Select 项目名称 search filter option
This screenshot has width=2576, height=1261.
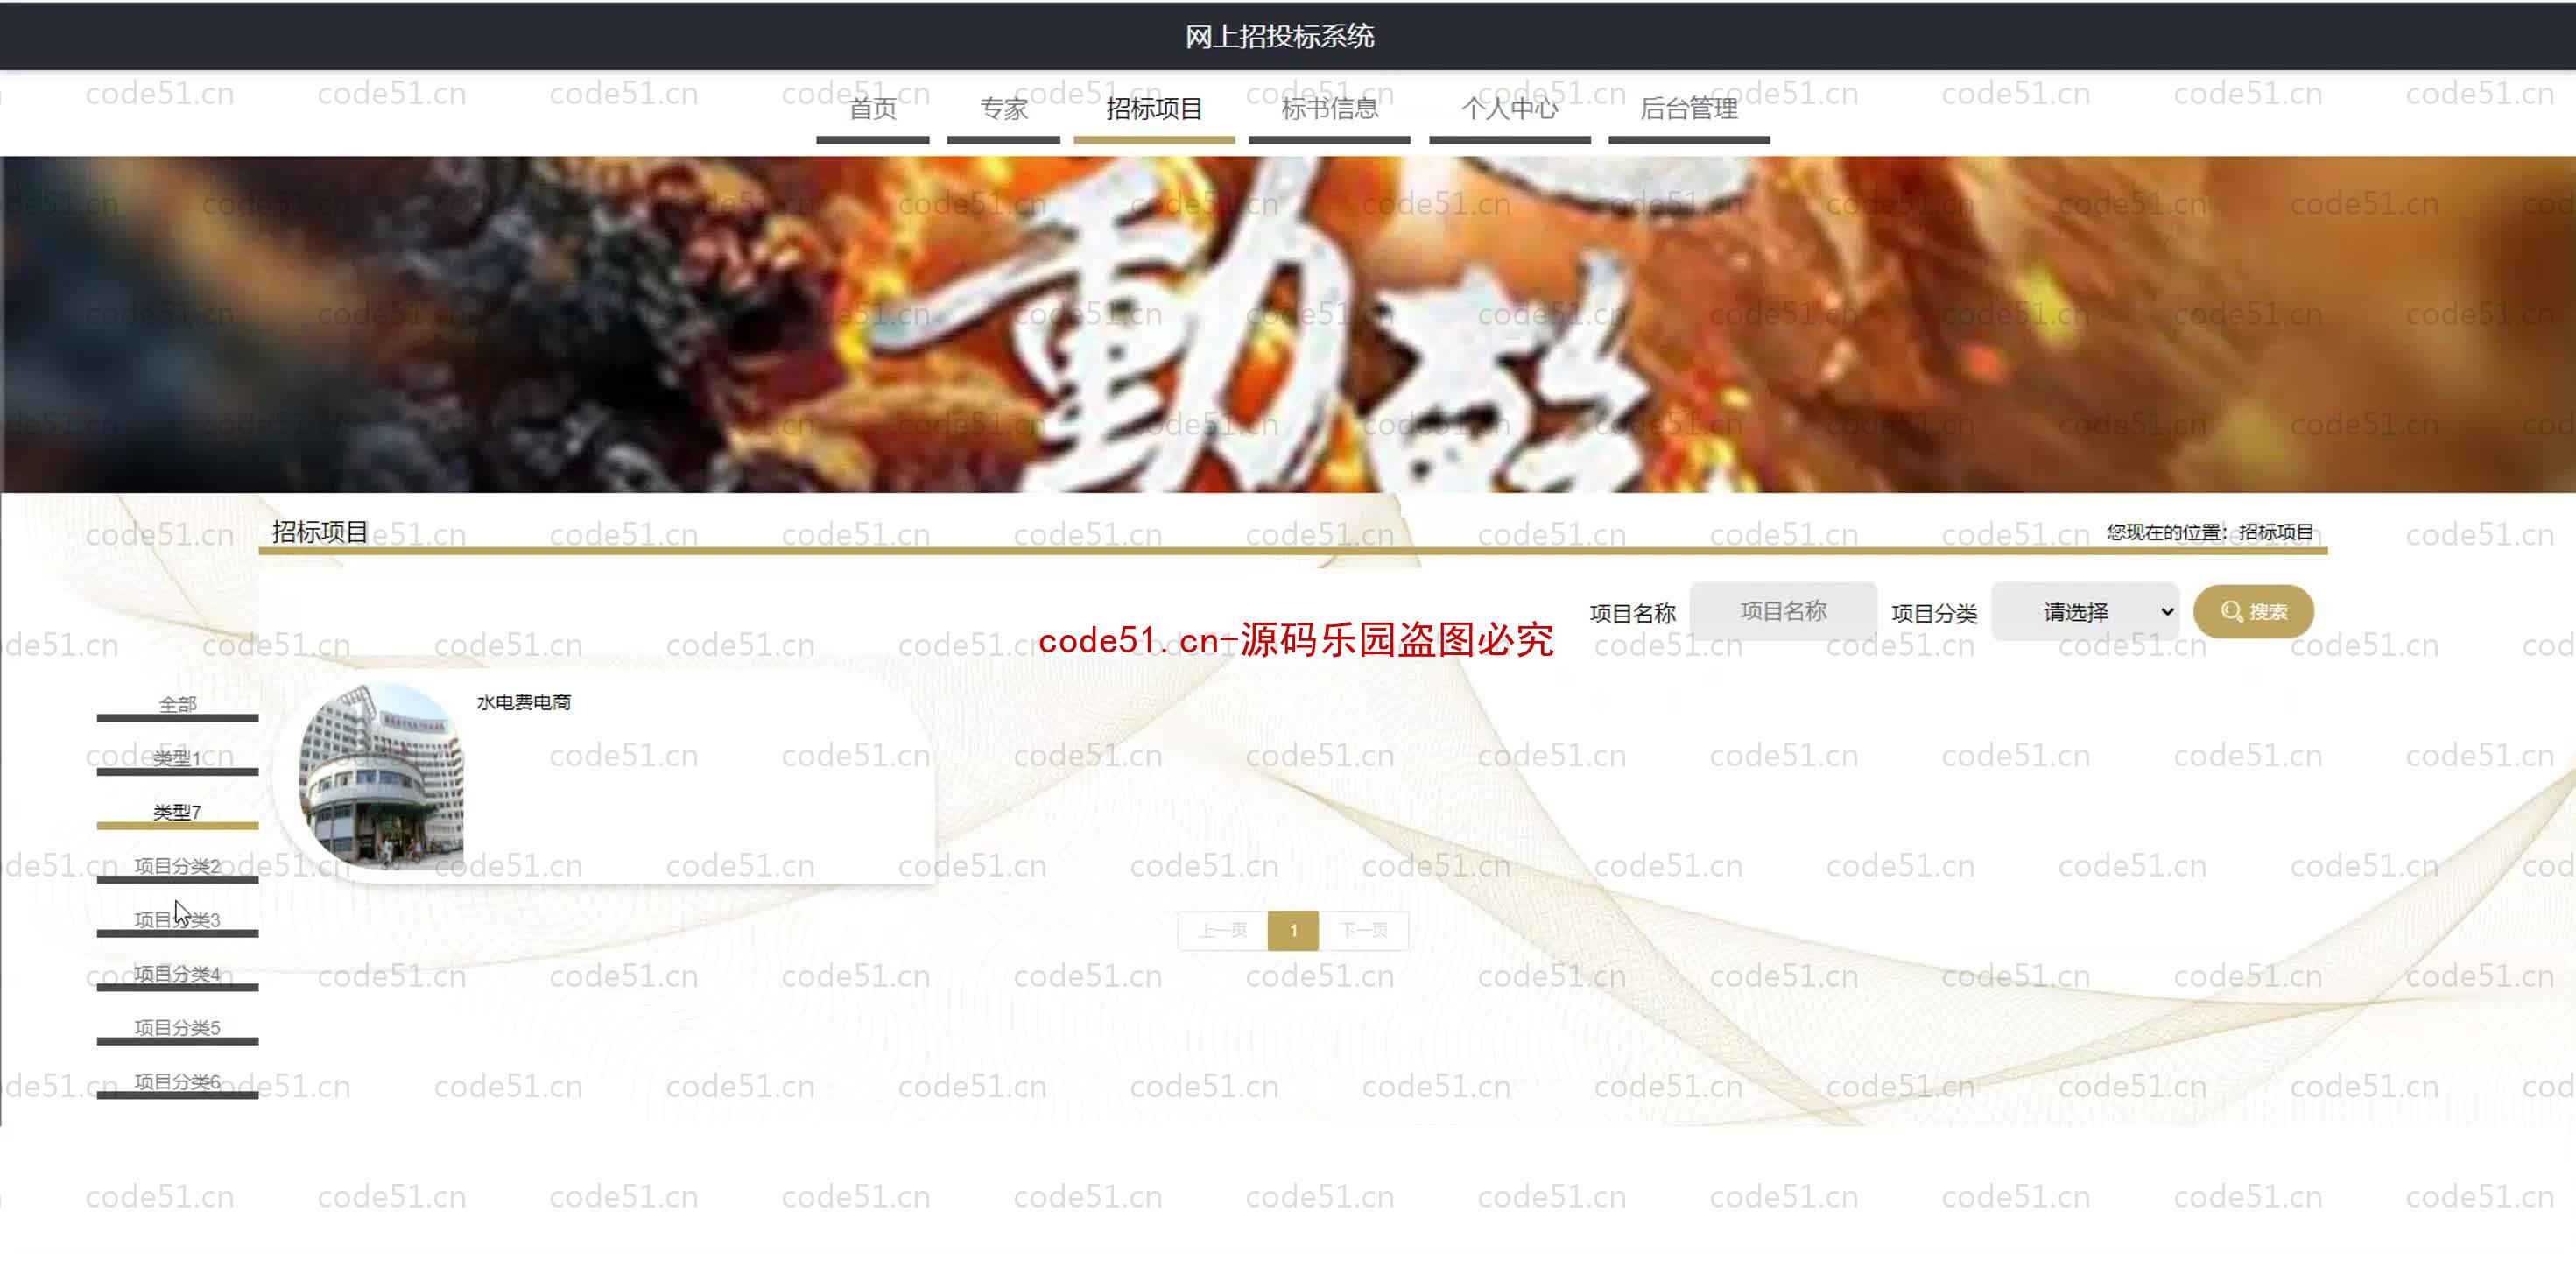(1783, 610)
